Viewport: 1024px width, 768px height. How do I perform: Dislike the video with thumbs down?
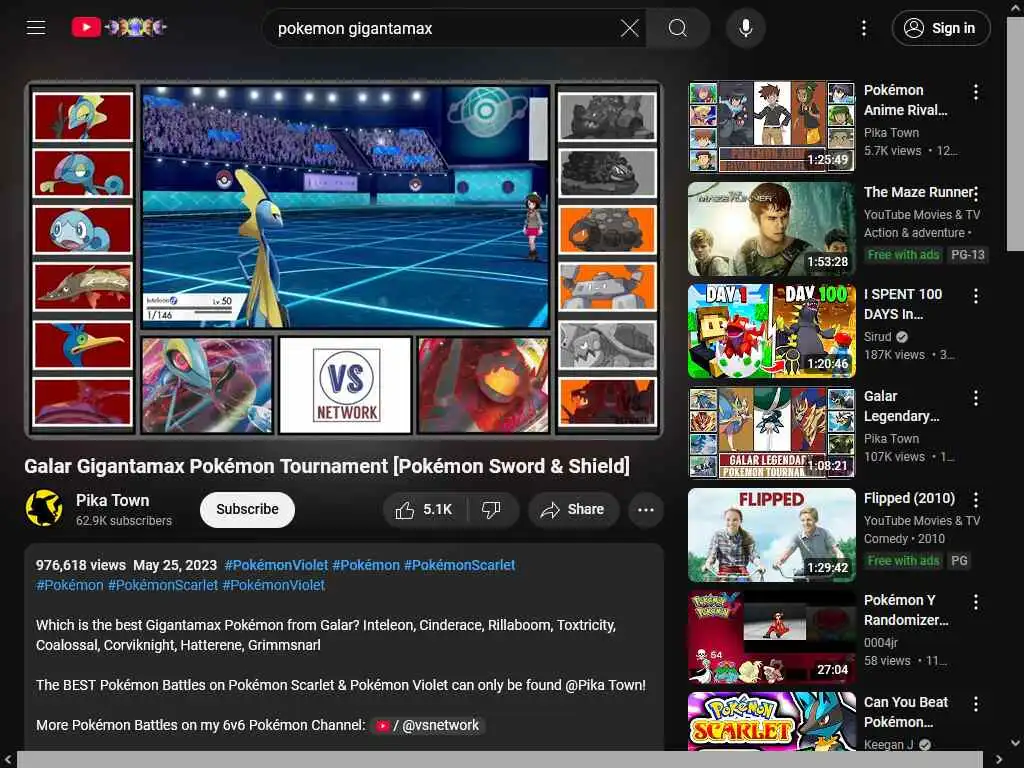491,509
